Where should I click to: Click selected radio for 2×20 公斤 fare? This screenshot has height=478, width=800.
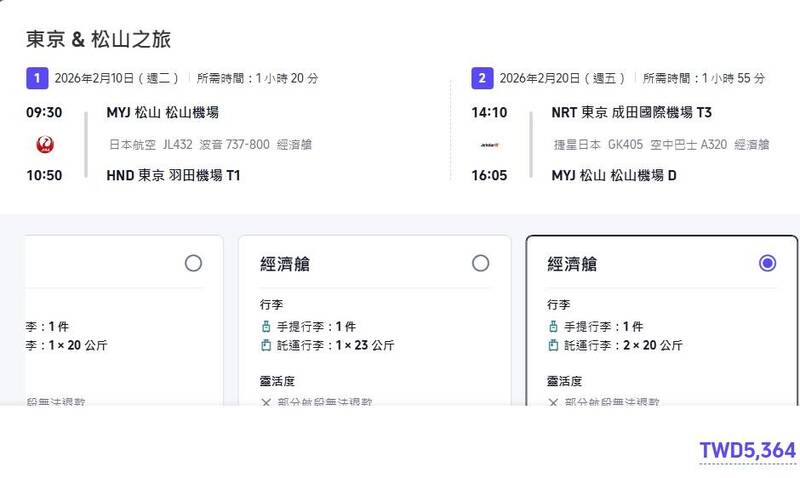[767, 263]
